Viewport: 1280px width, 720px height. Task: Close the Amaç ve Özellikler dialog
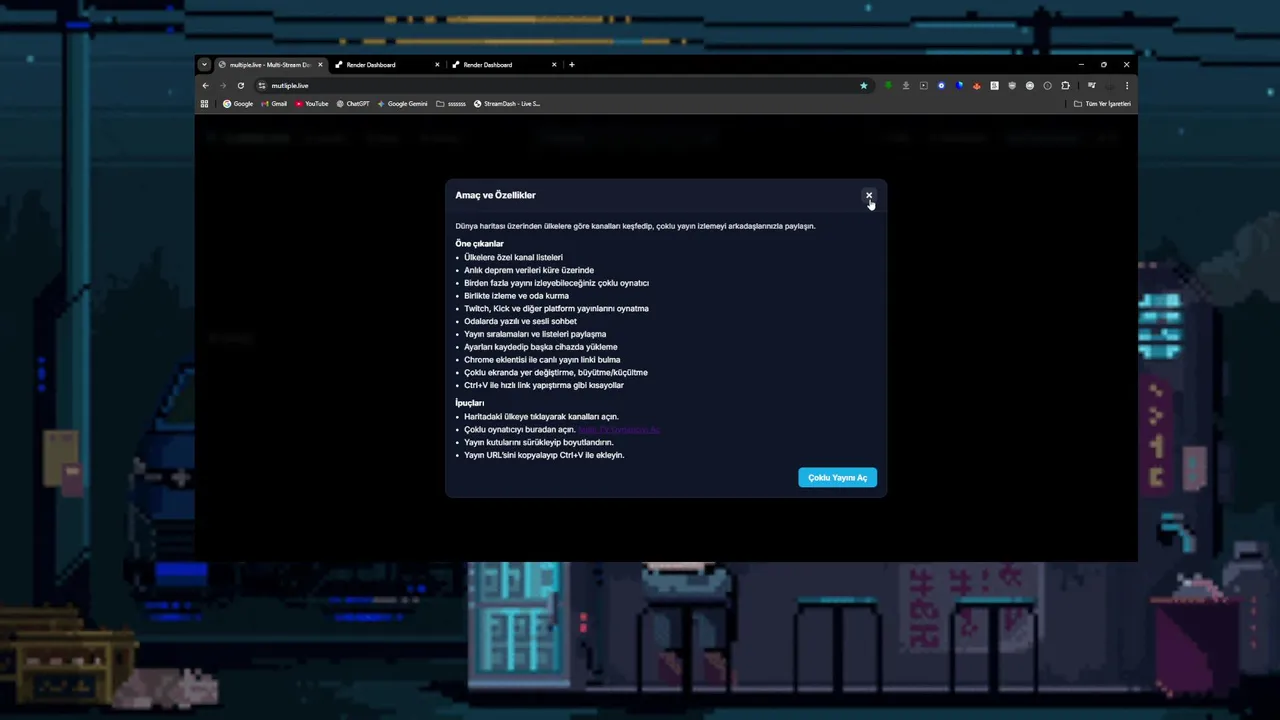click(x=868, y=195)
